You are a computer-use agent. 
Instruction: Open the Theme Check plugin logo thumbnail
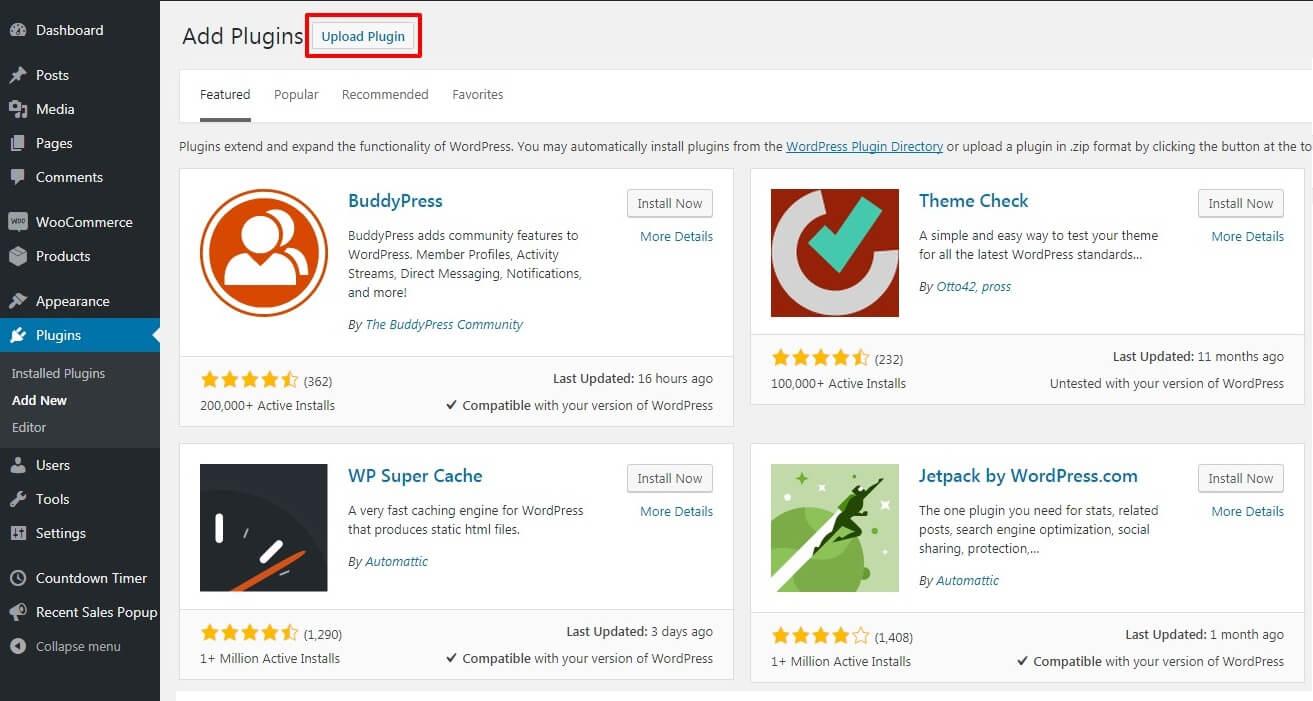point(835,253)
